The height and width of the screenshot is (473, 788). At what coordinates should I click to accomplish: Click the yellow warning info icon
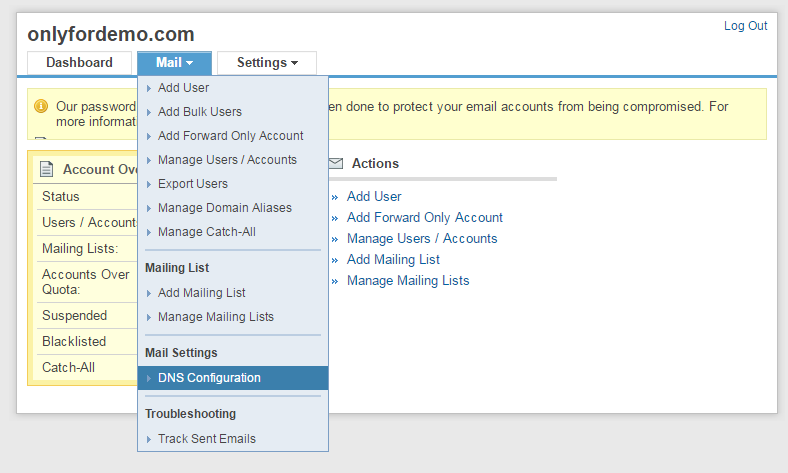[41, 106]
